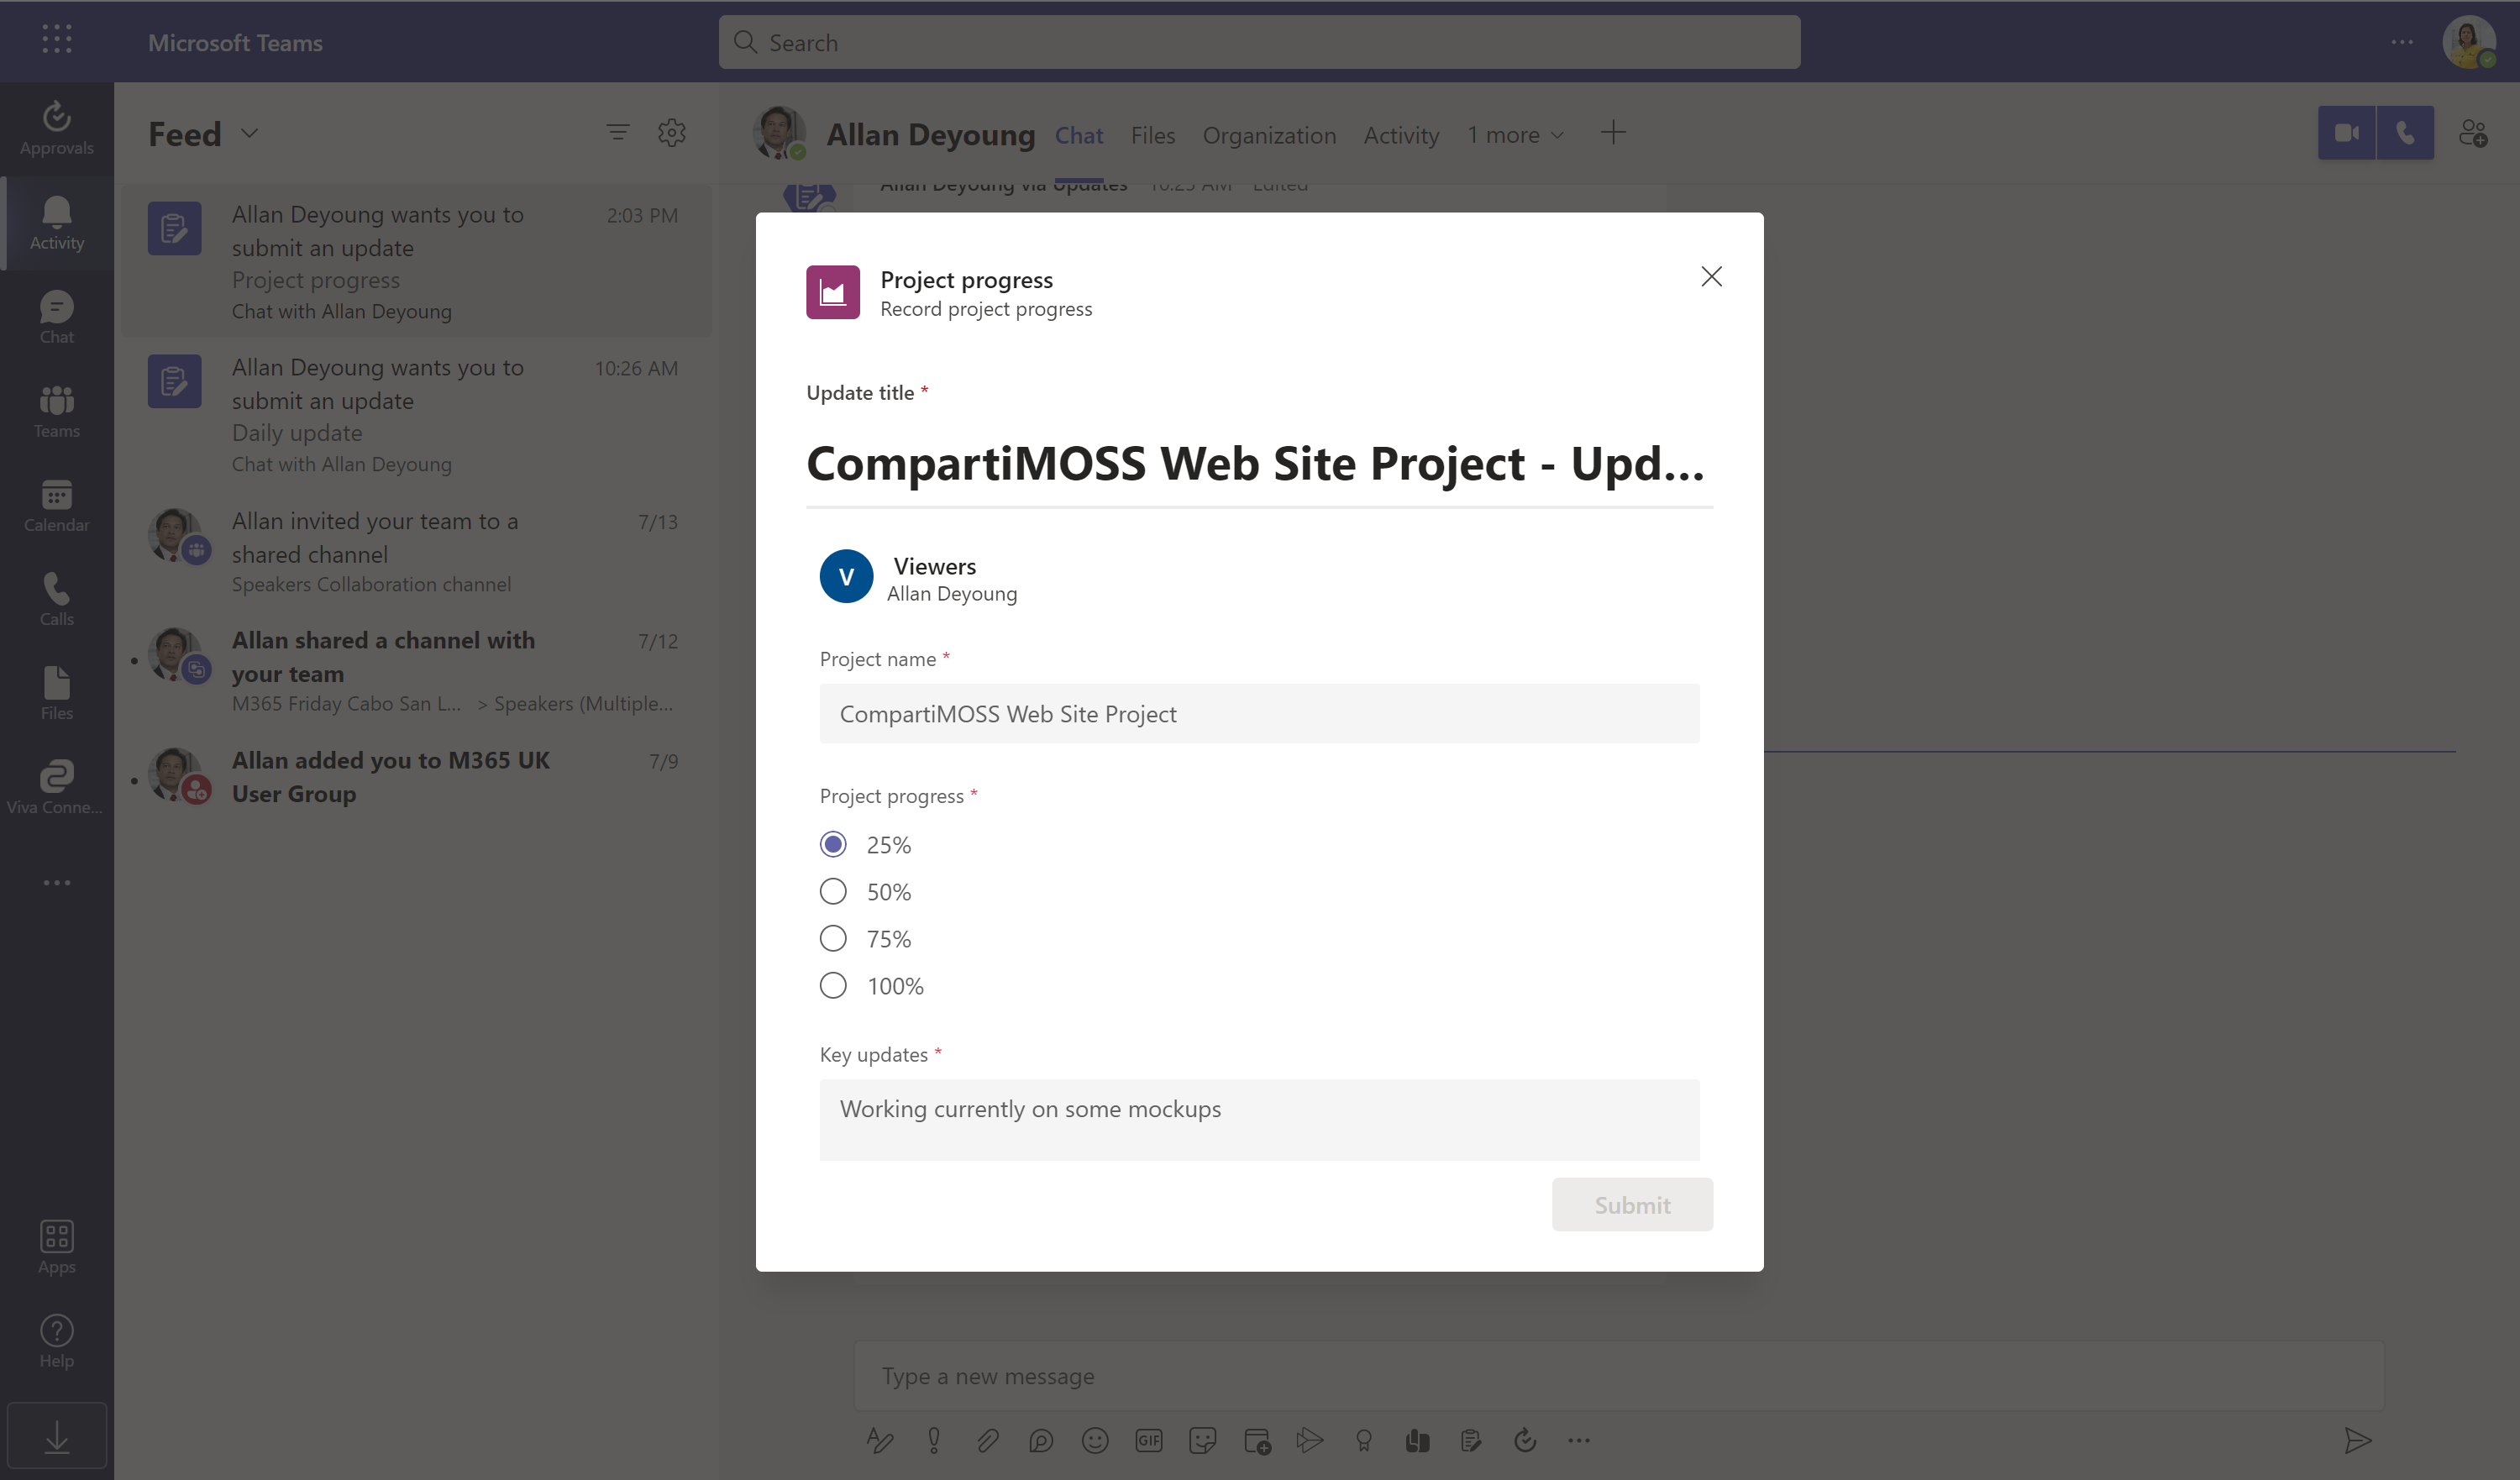Screen dimensions: 2520x1480
Task: Expand the '1 more' tabs dropdown
Action: click(1515, 135)
